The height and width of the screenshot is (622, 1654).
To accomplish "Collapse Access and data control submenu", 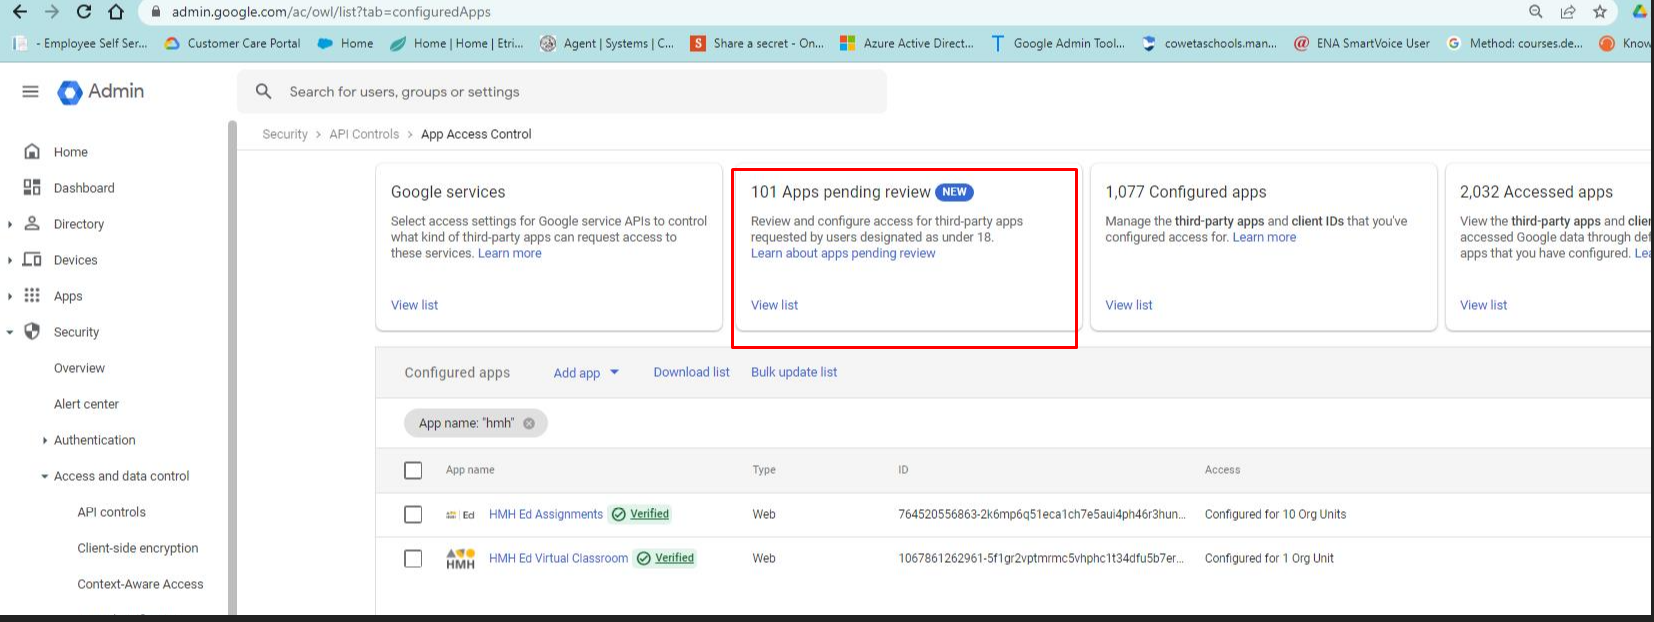I will 45,477.
